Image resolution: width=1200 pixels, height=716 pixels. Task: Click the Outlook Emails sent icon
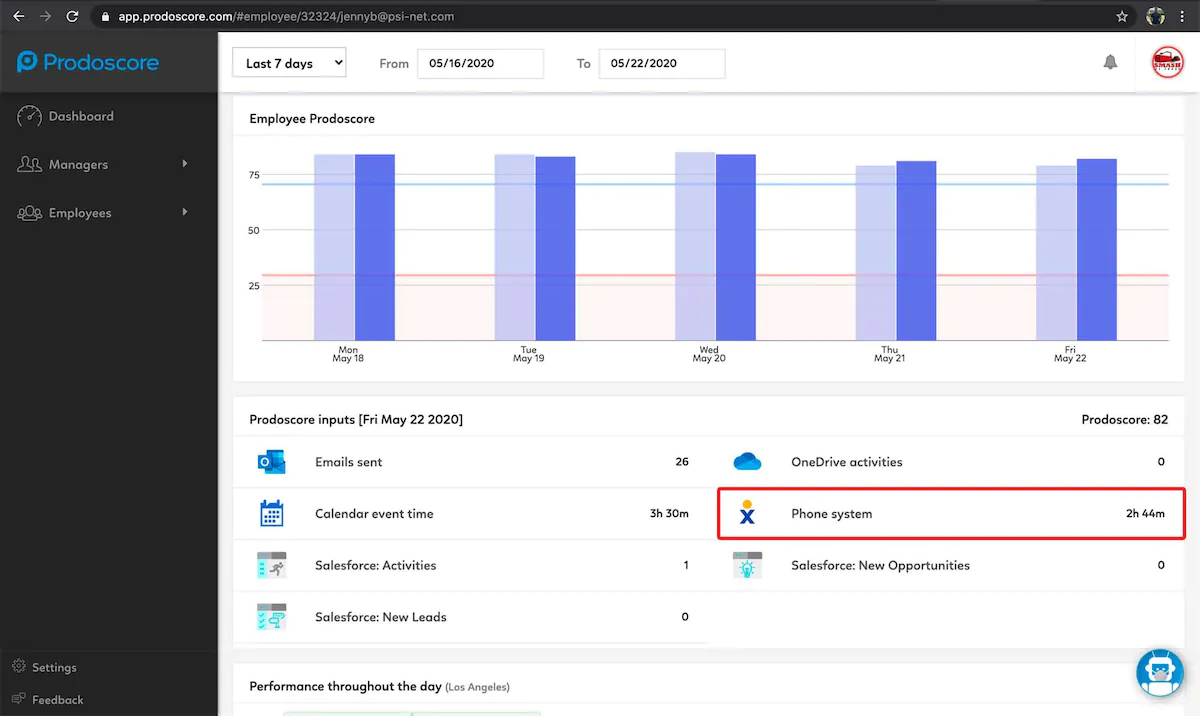click(x=271, y=462)
